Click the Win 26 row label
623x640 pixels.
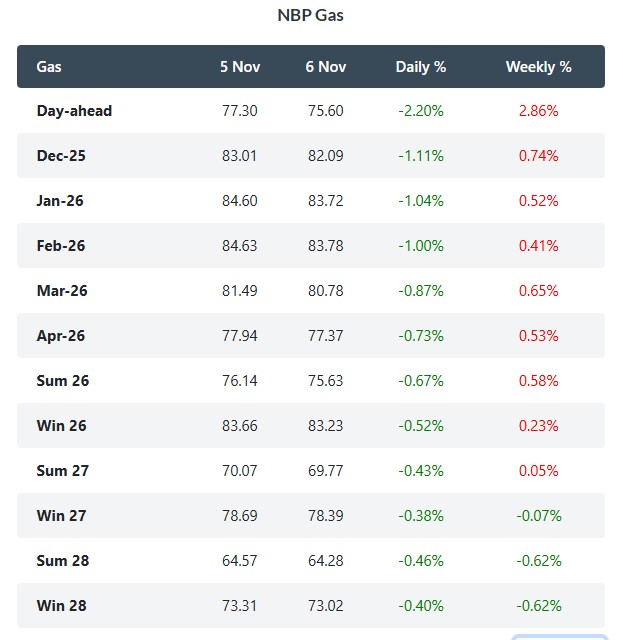(61, 426)
